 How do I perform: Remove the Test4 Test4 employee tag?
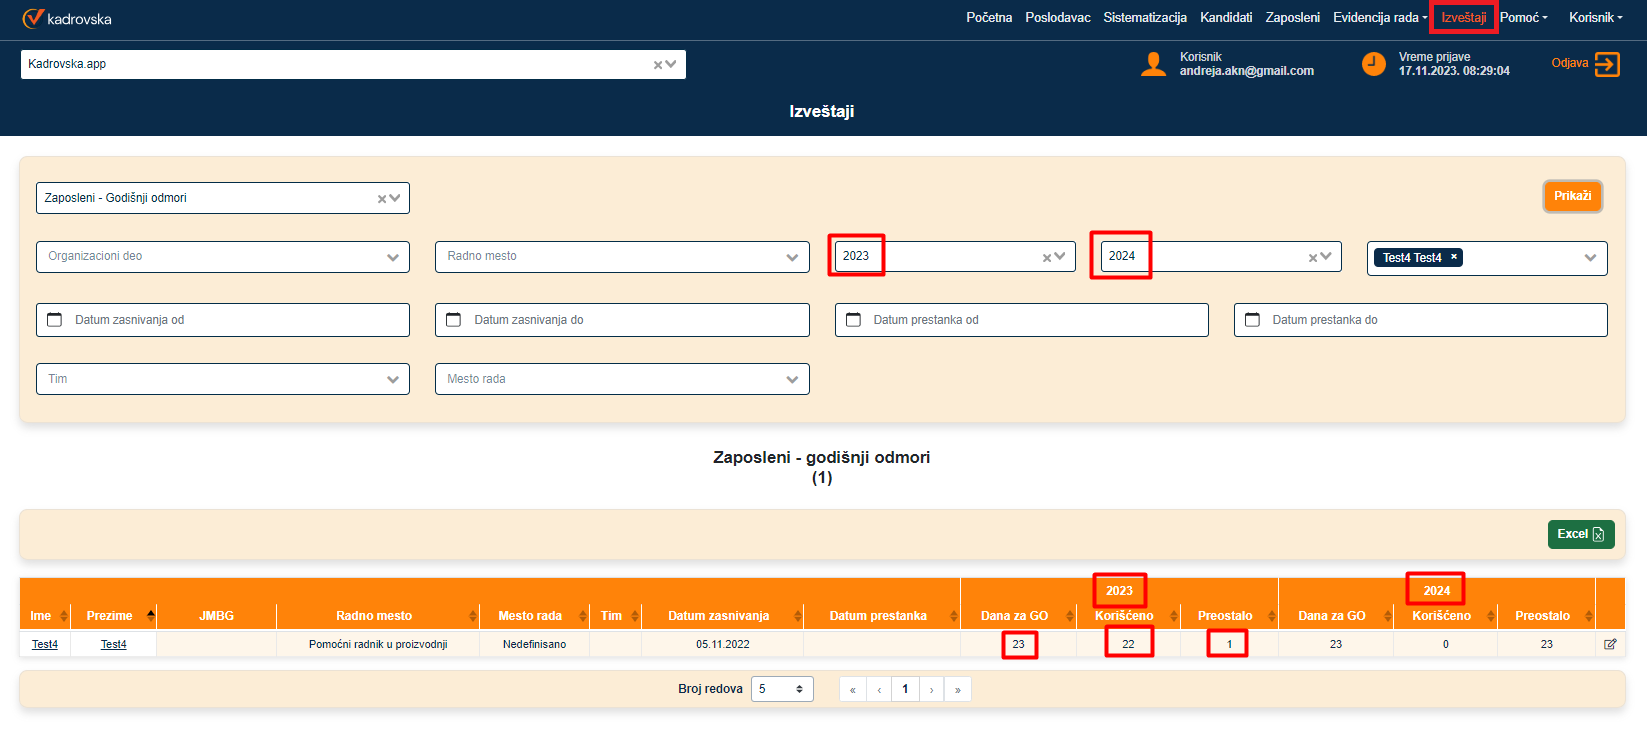click(1454, 257)
